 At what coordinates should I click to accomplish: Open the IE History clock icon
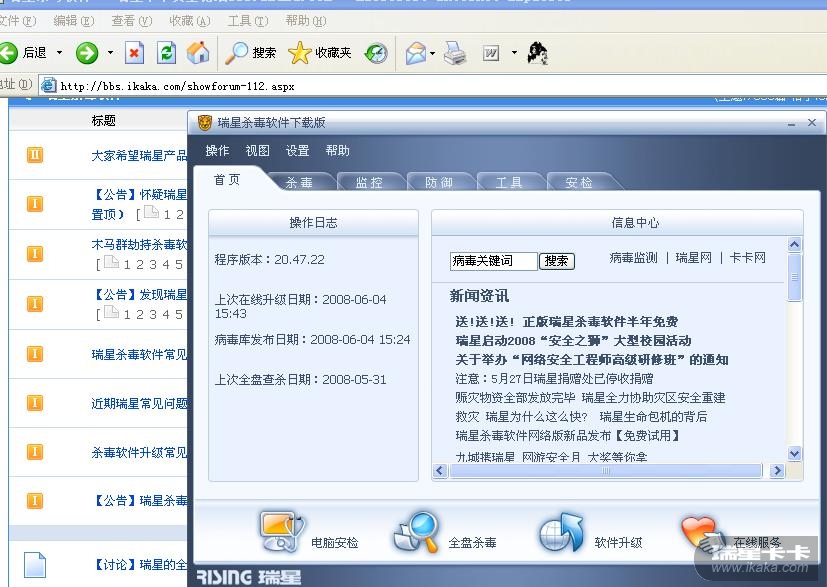[x=377, y=53]
